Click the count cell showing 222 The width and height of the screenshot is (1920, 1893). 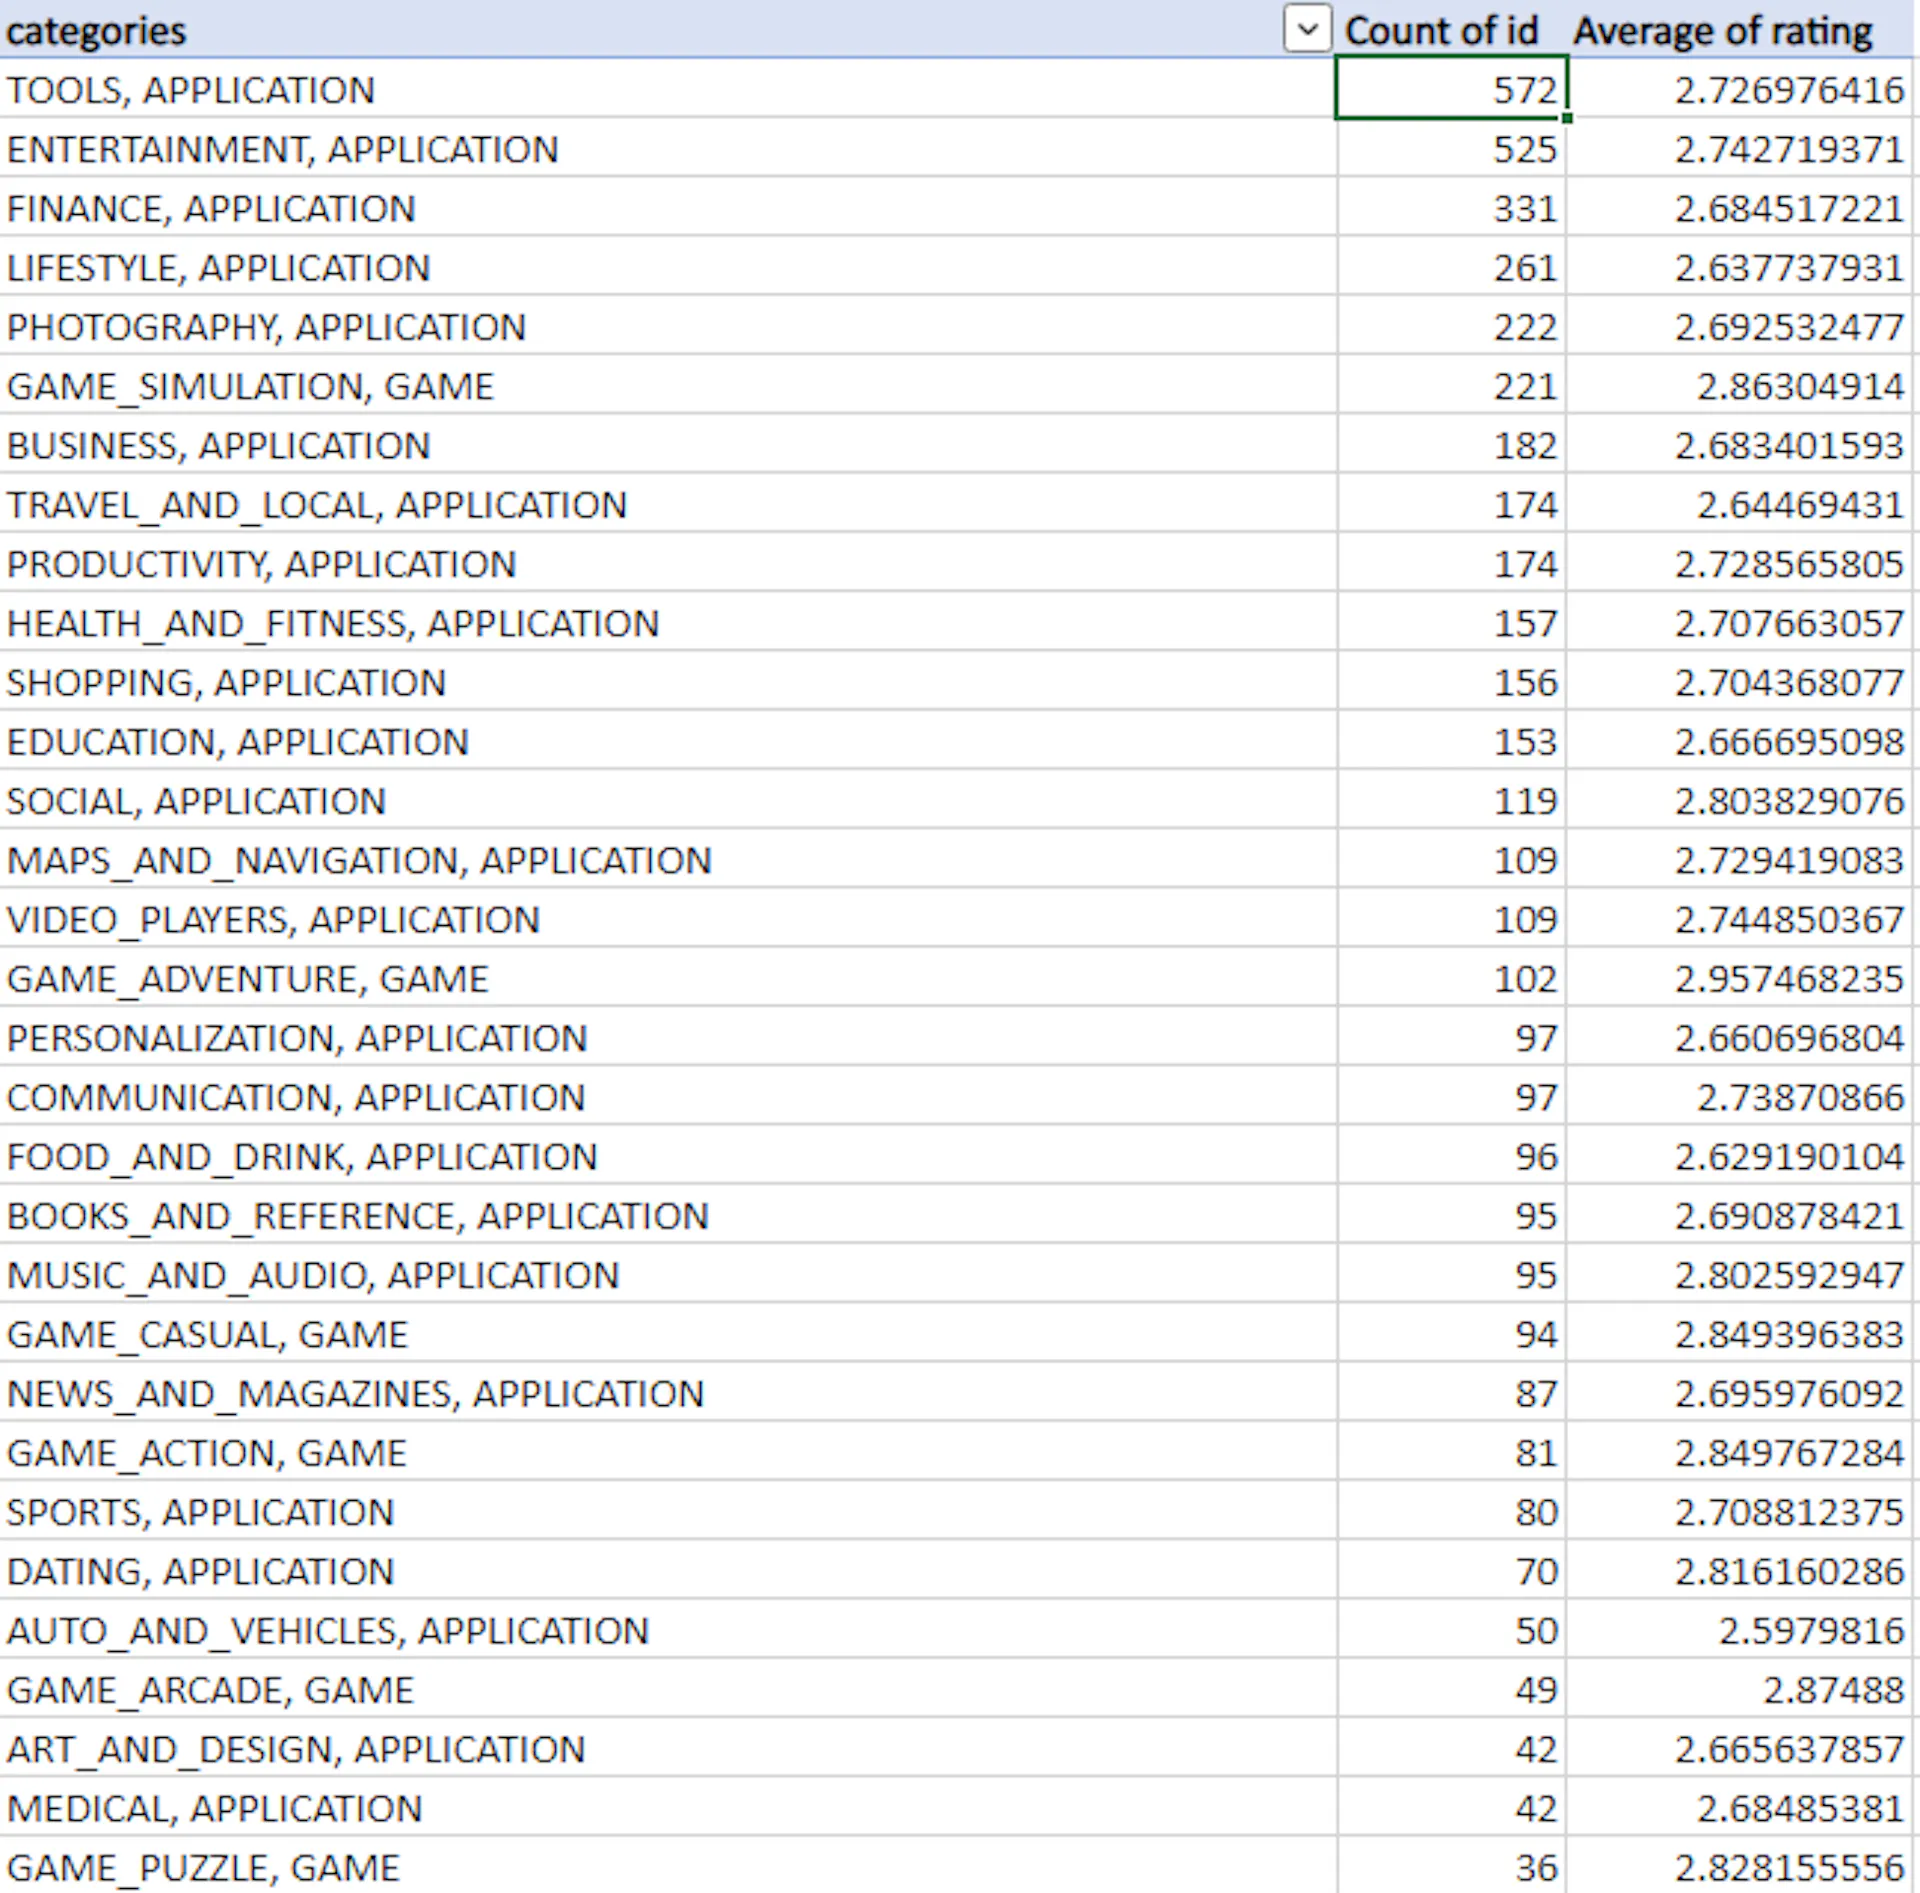(1451, 327)
